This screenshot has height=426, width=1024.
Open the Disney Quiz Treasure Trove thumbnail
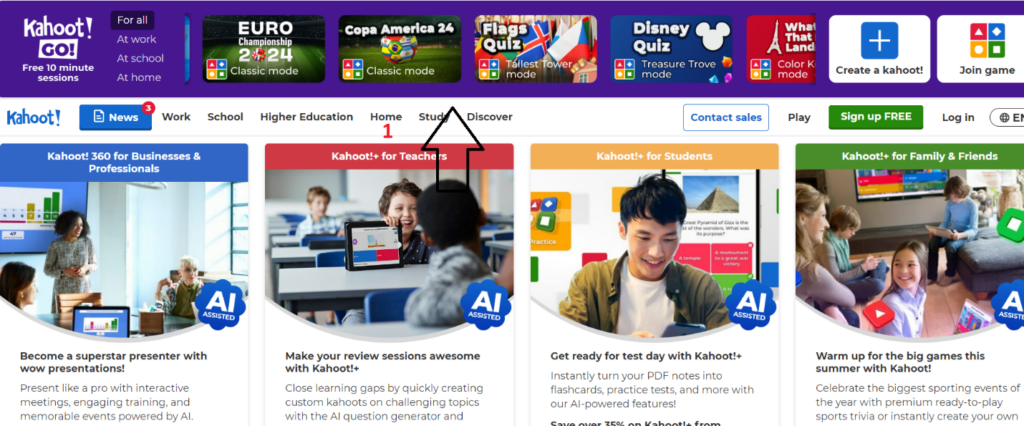[671, 49]
